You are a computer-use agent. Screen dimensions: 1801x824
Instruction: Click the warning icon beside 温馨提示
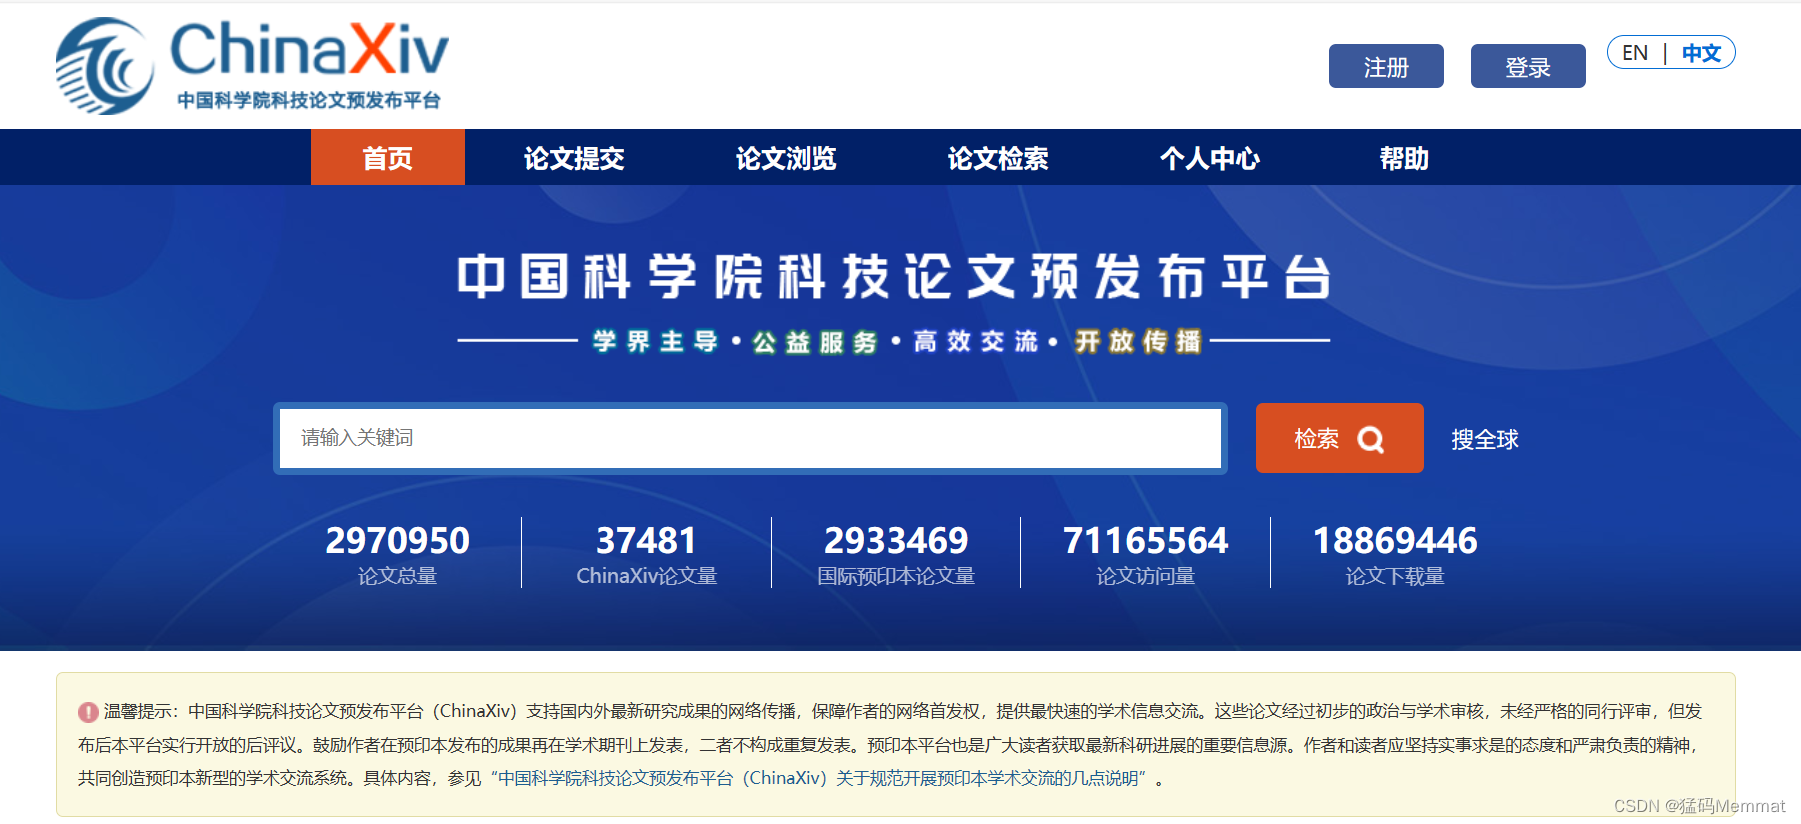pyautogui.click(x=88, y=712)
